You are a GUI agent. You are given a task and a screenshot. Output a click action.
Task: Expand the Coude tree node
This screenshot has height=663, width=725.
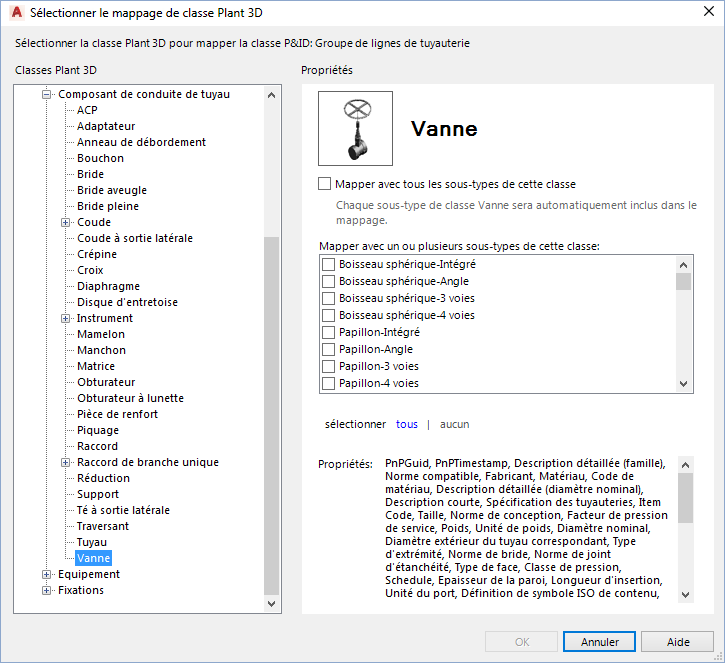(65, 222)
